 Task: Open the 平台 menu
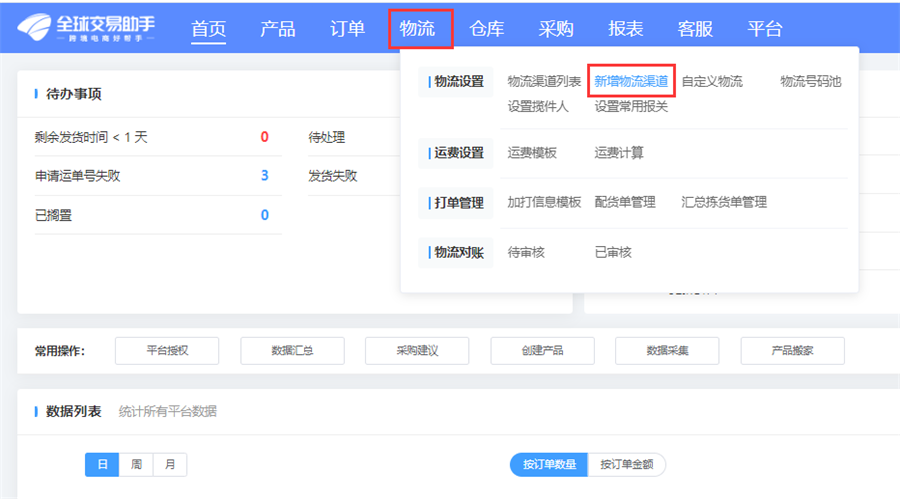point(765,28)
